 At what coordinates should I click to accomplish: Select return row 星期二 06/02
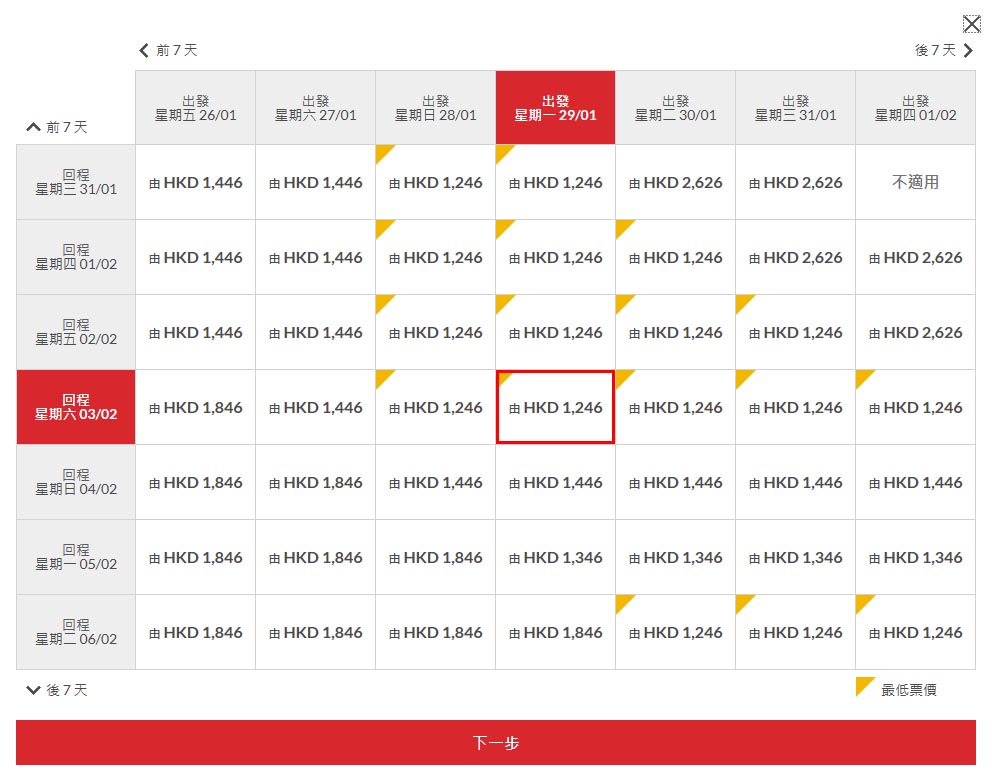click(x=76, y=632)
